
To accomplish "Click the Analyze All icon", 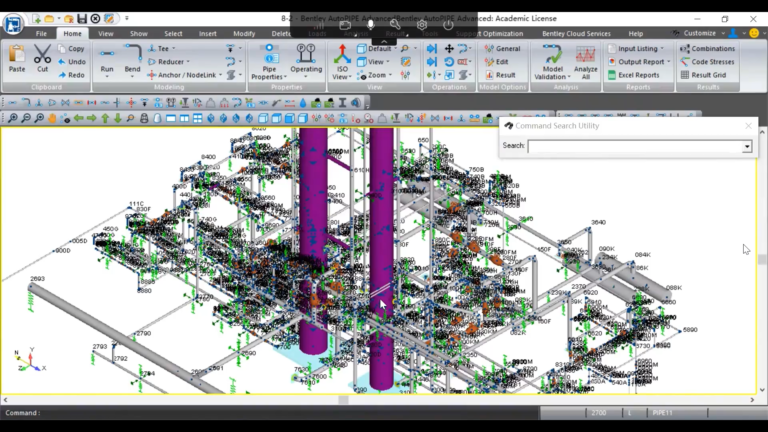I will pos(585,55).
